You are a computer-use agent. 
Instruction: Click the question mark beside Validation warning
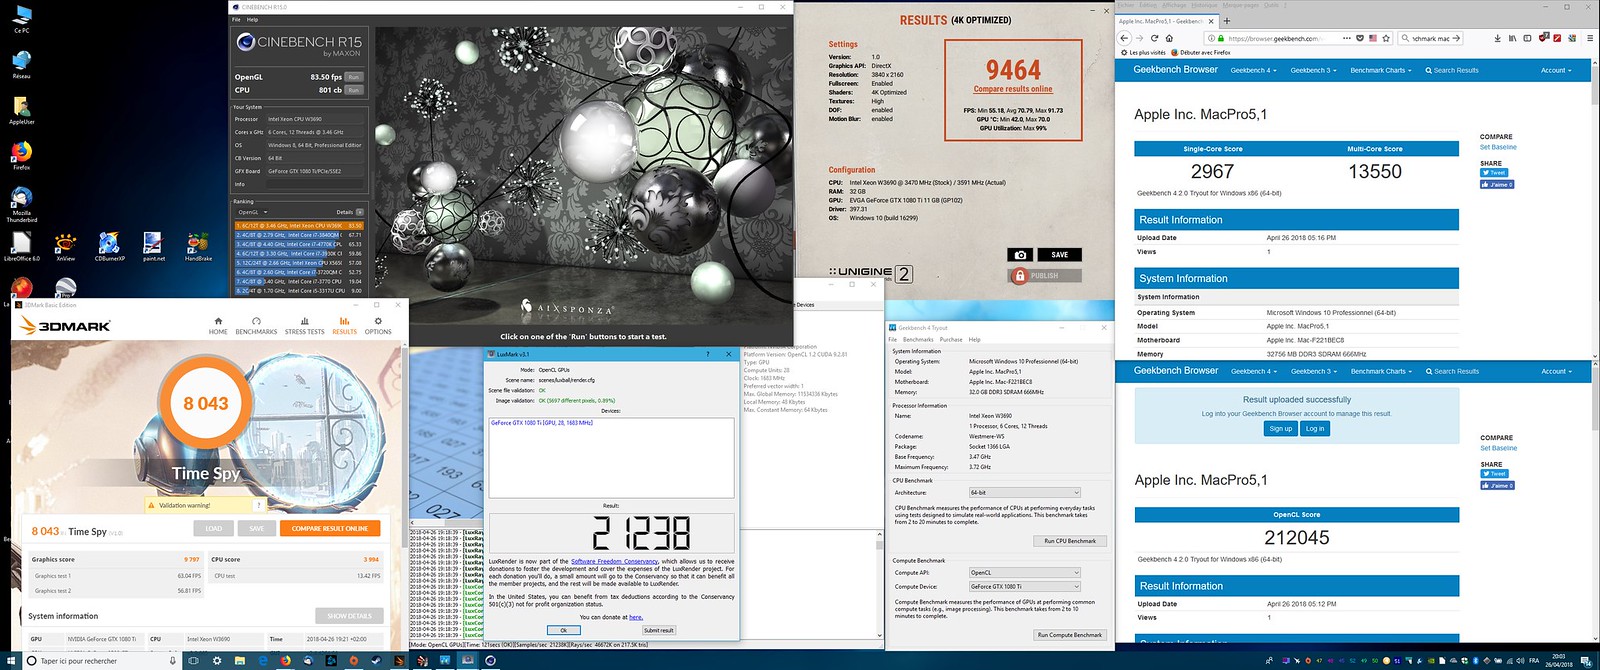coord(259,505)
